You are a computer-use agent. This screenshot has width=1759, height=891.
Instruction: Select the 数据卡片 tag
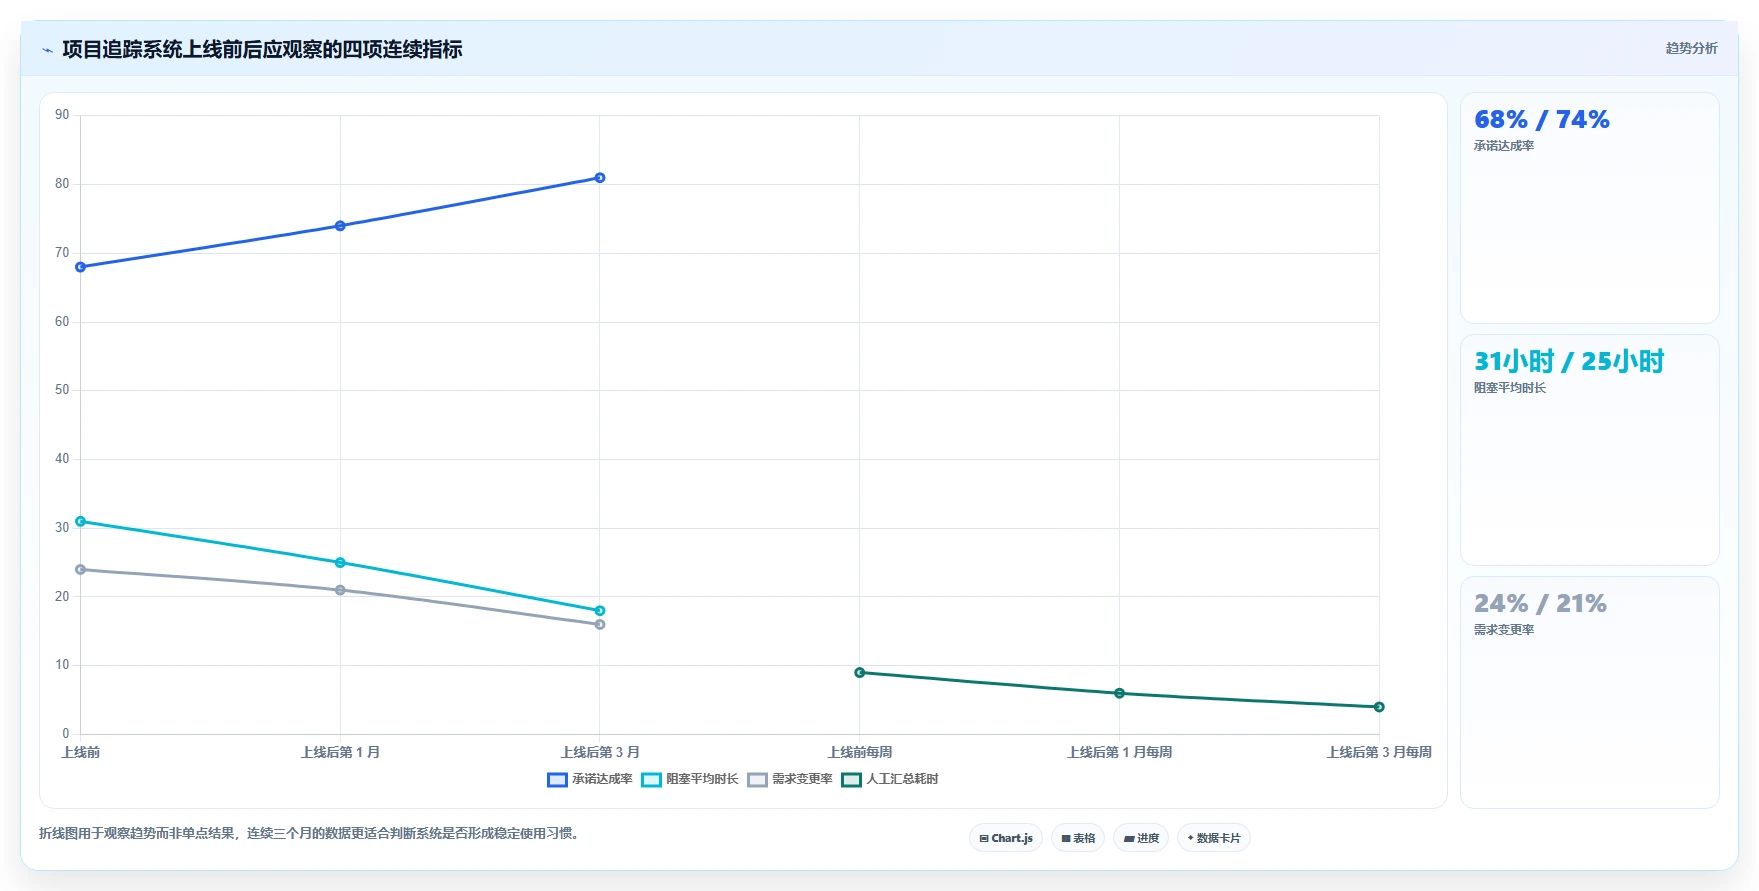tap(1214, 838)
